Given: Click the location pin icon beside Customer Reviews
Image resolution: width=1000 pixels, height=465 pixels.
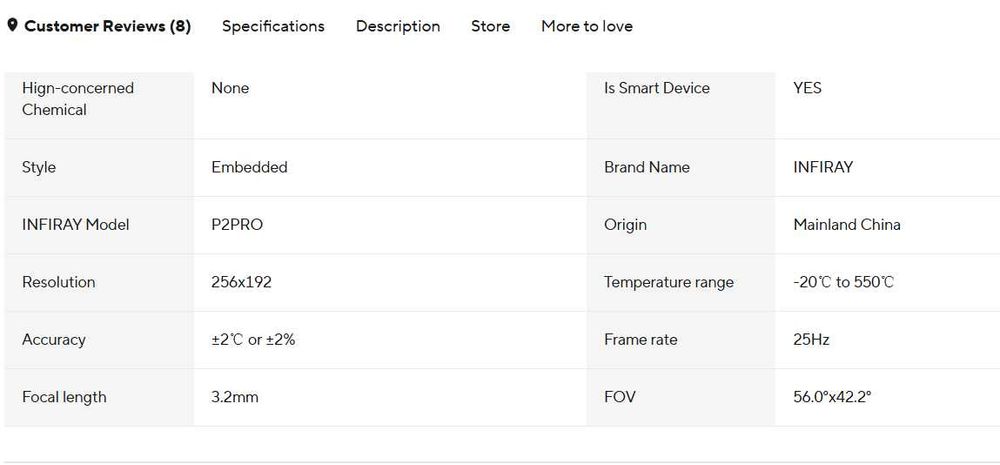Looking at the screenshot, I should point(12,26).
